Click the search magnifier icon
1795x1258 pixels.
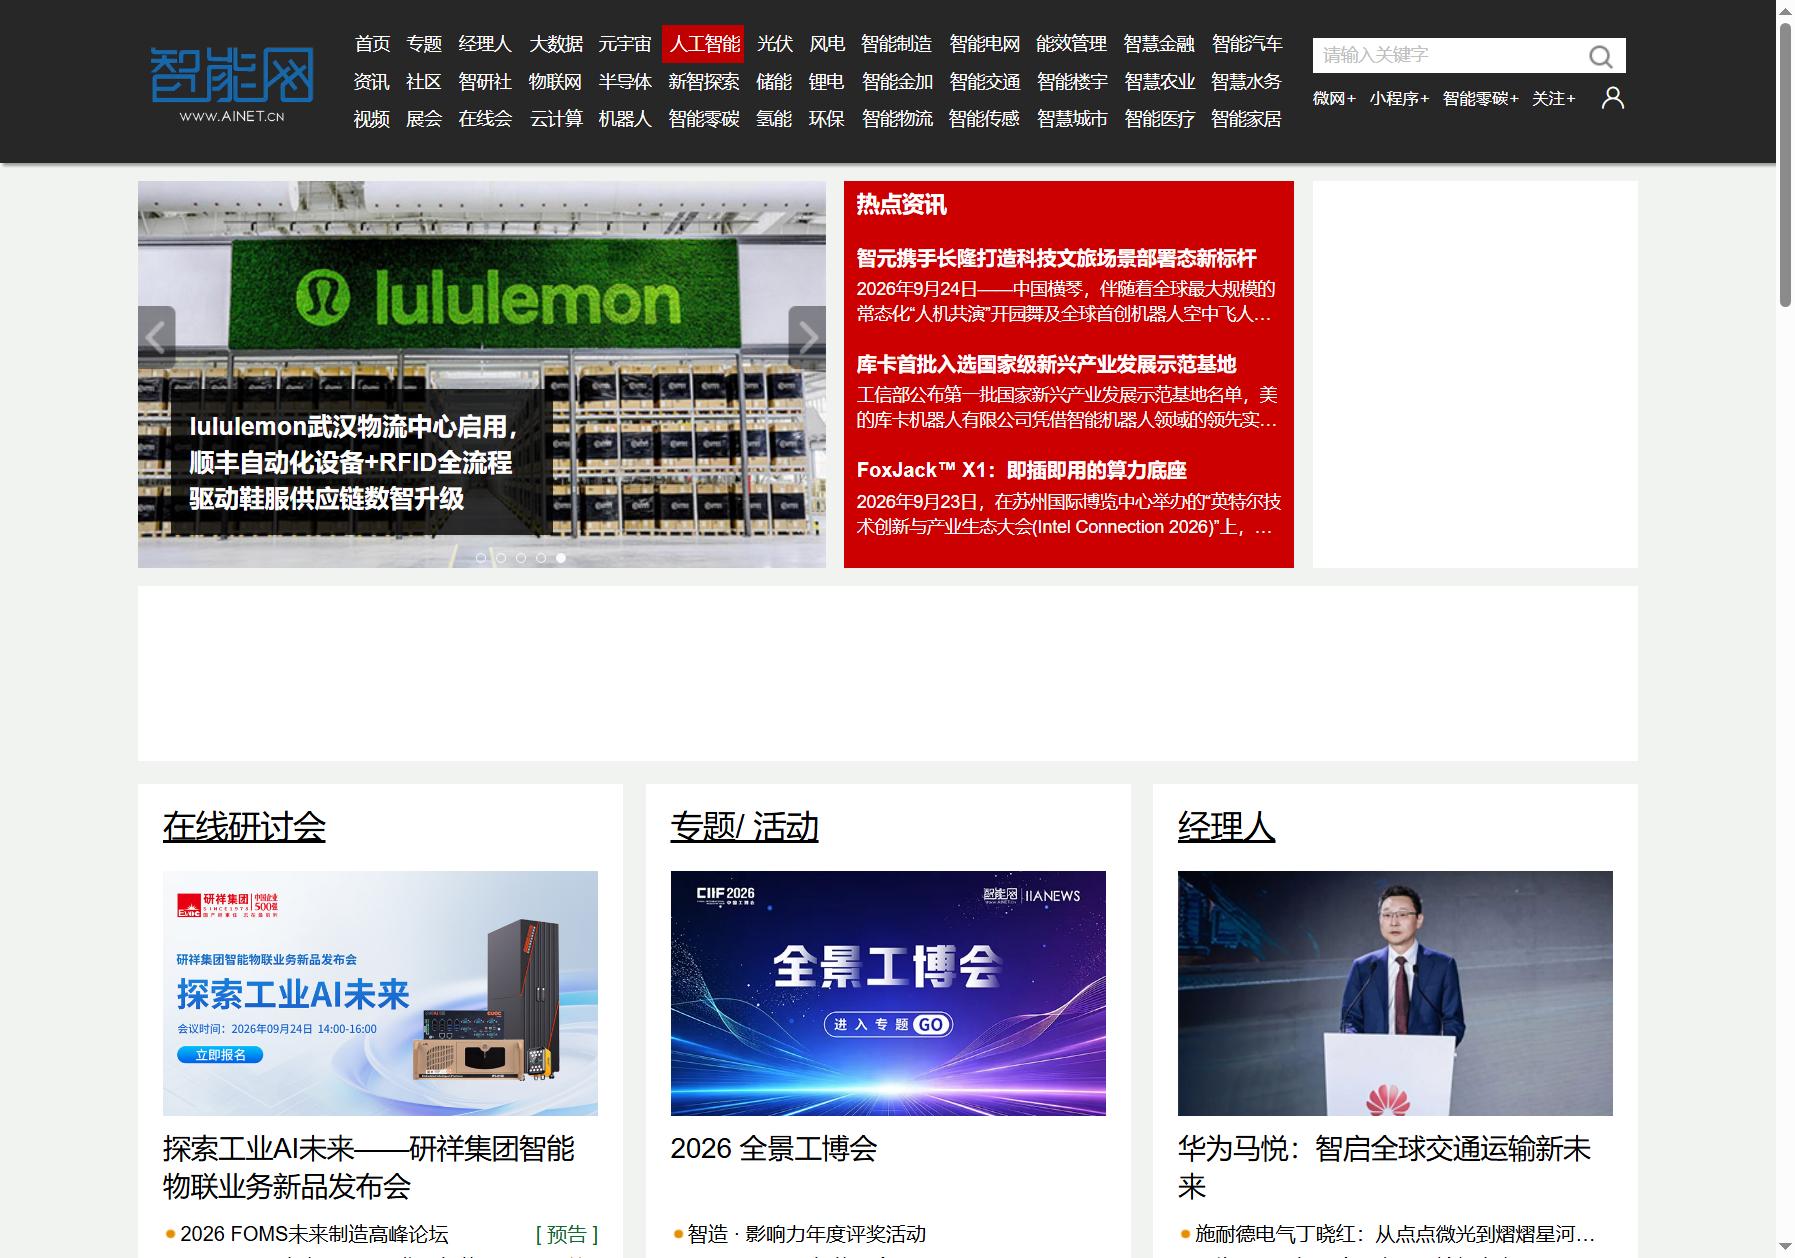pos(1601,56)
